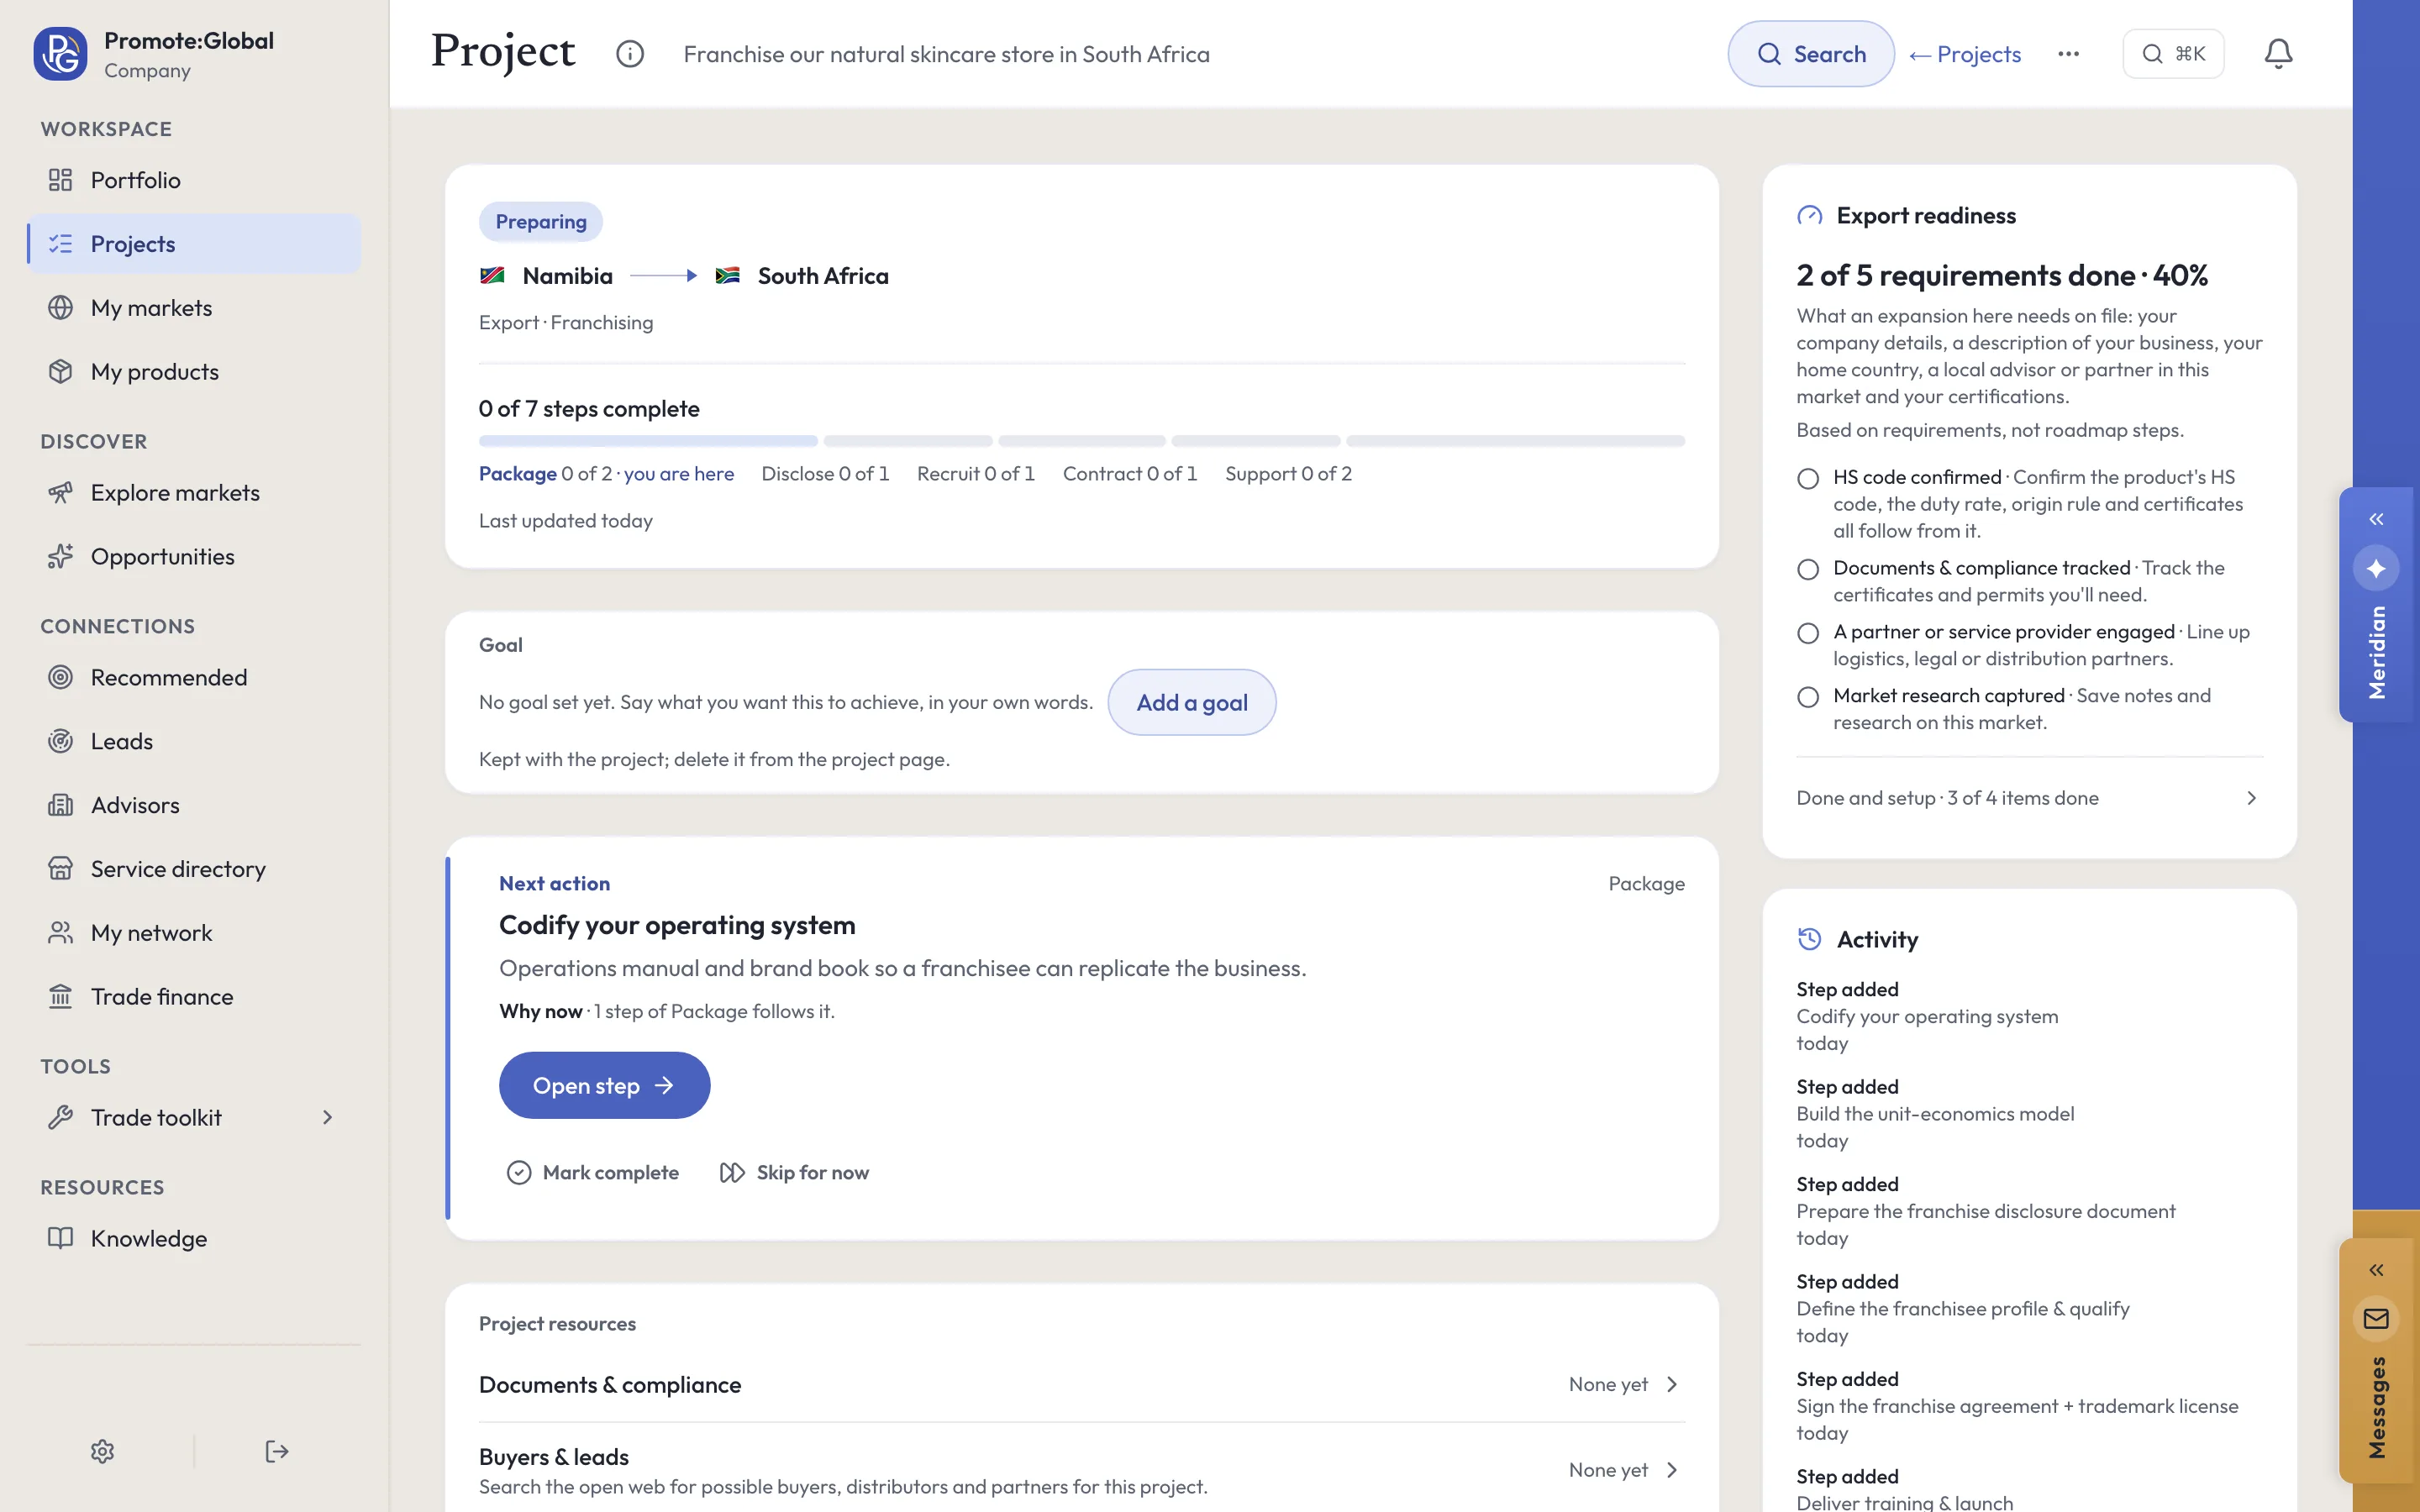Open Portfolio in the sidebar

(194, 180)
